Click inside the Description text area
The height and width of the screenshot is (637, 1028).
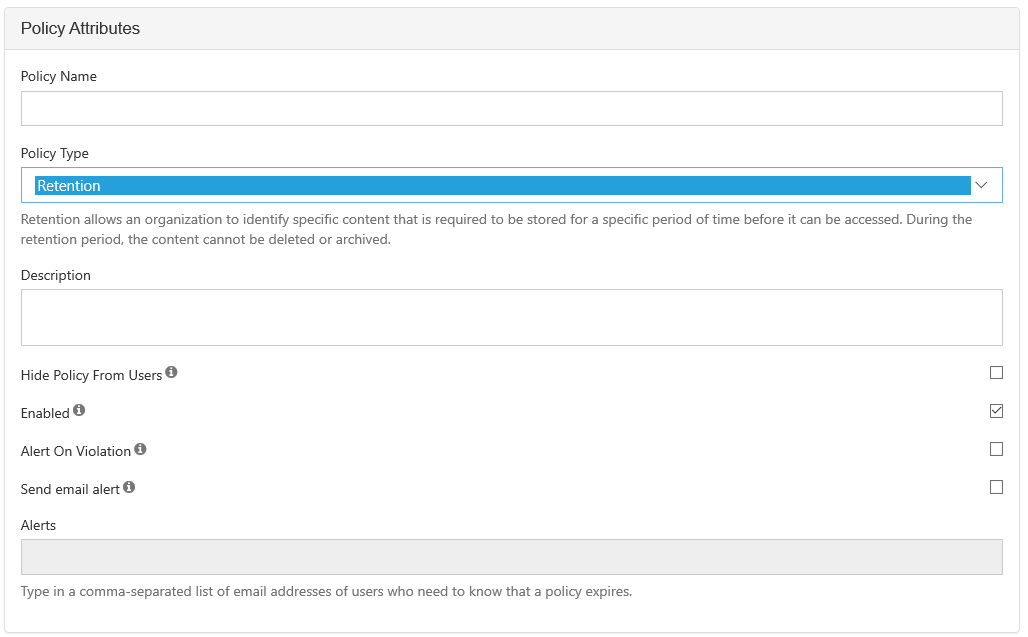point(511,317)
